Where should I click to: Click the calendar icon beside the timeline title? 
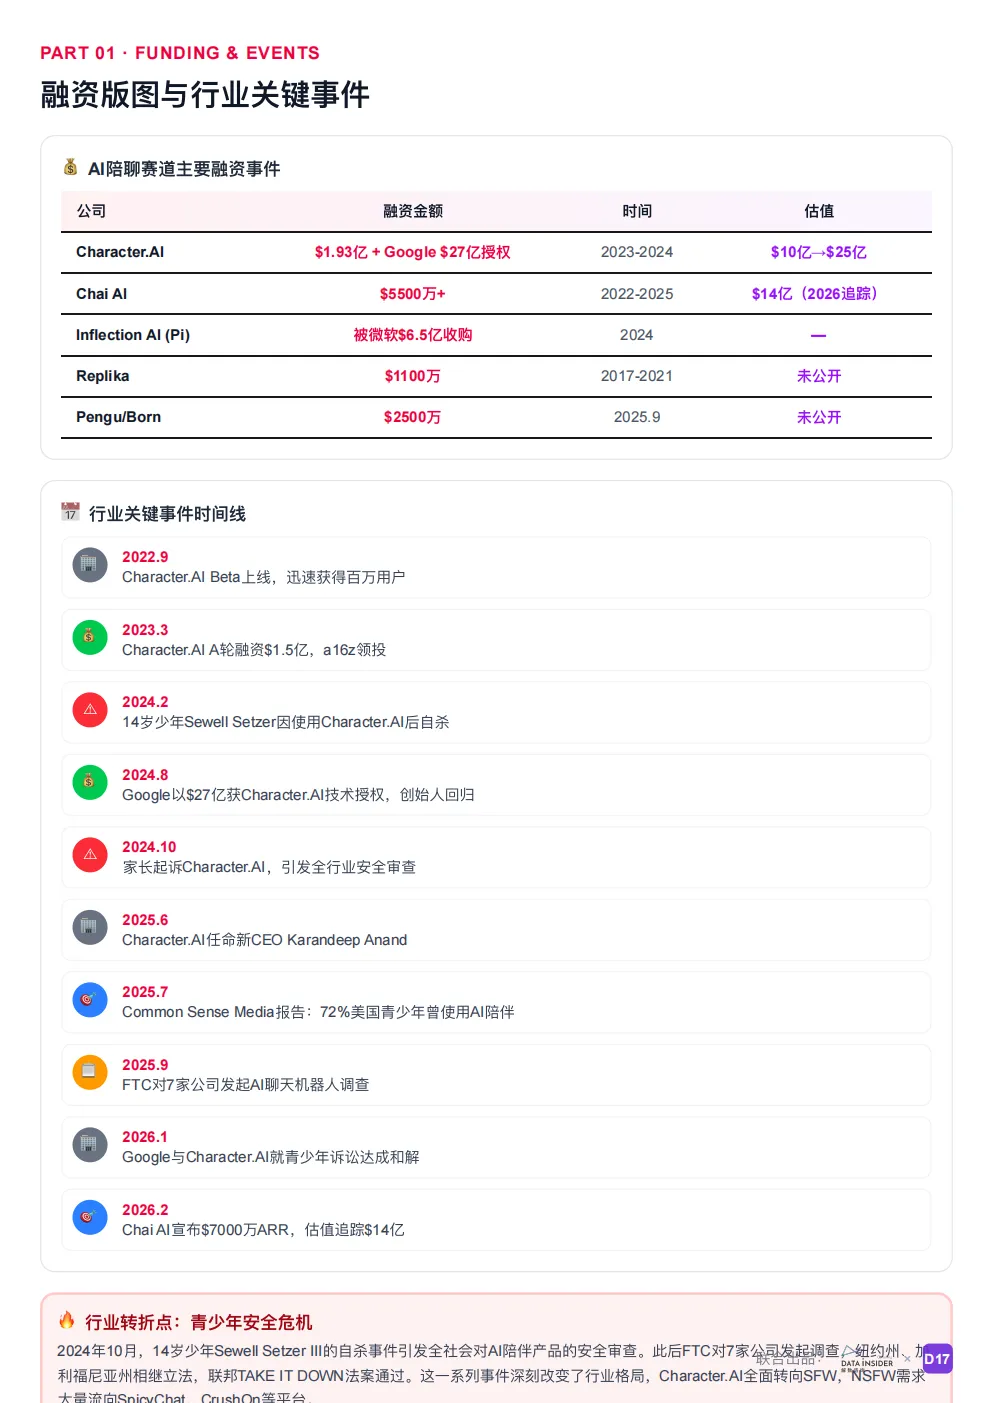point(70,512)
